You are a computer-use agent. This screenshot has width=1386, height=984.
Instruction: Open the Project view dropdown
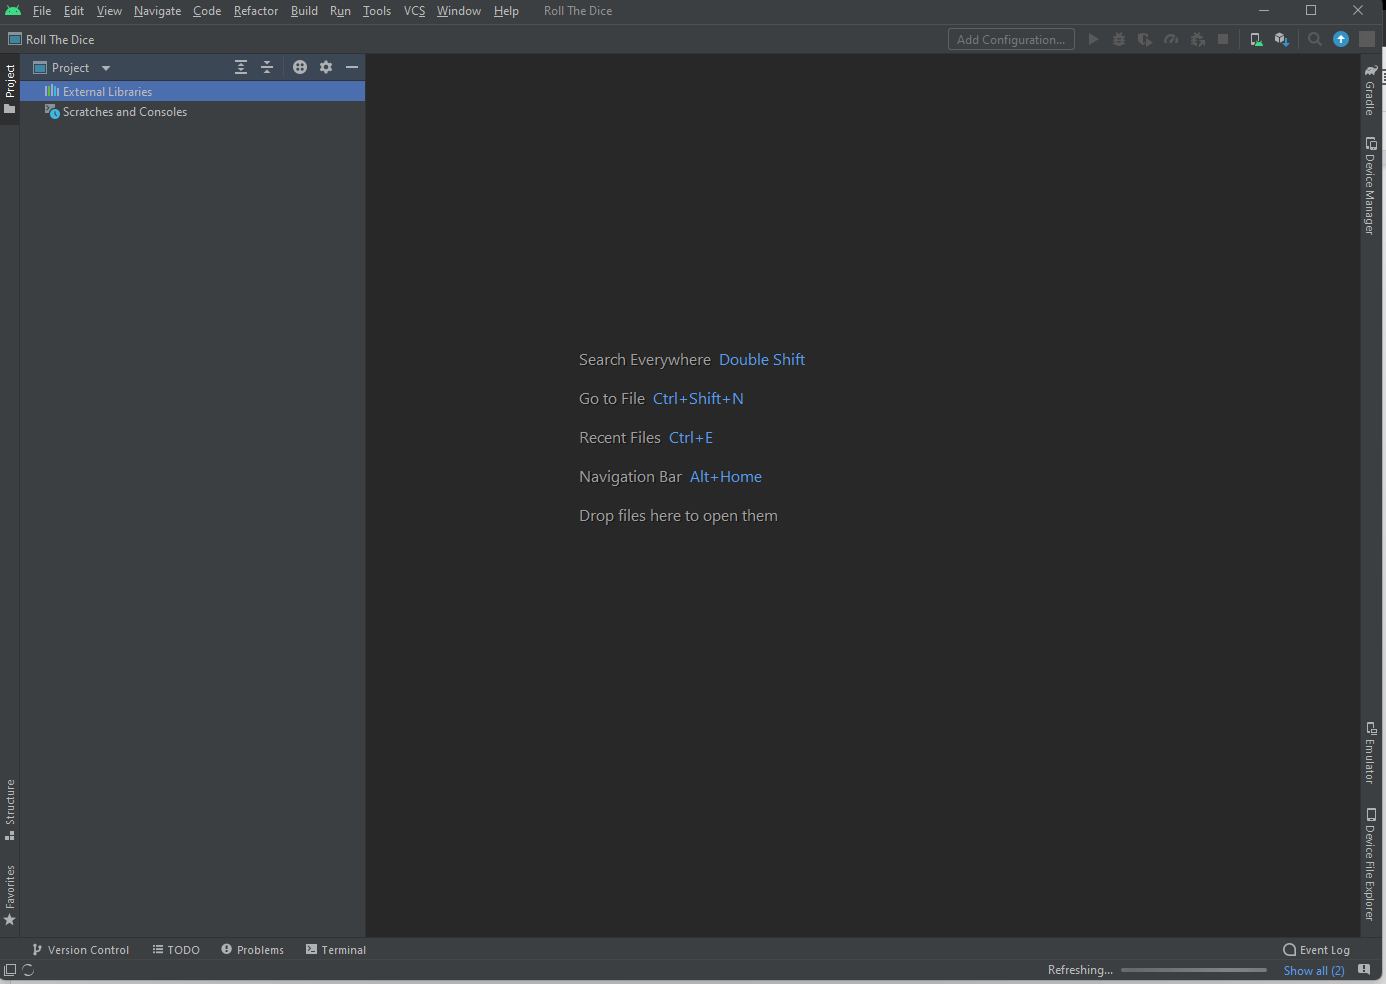[105, 67]
